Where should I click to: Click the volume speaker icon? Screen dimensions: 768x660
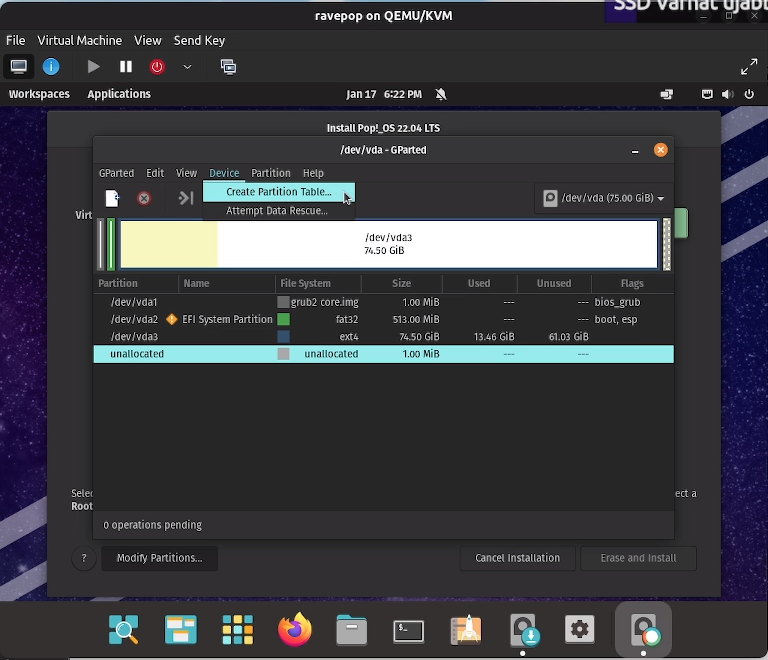(x=728, y=94)
